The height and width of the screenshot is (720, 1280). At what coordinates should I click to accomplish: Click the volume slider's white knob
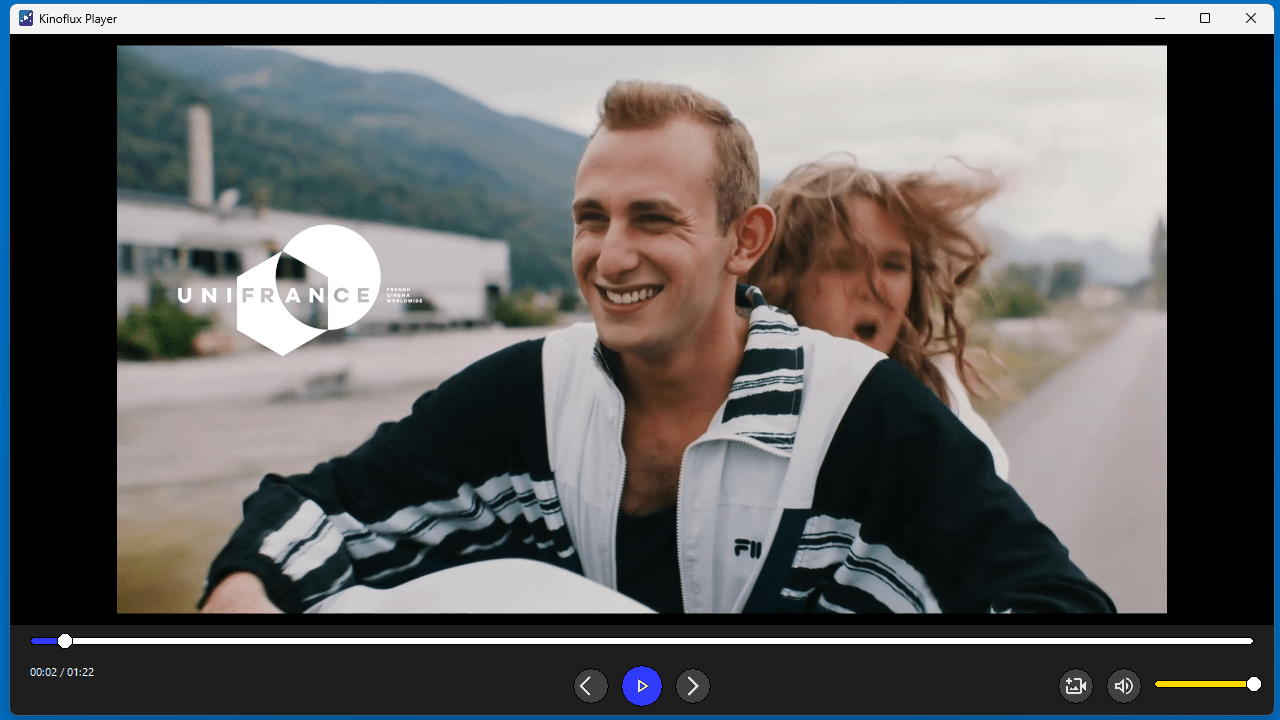1253,684
